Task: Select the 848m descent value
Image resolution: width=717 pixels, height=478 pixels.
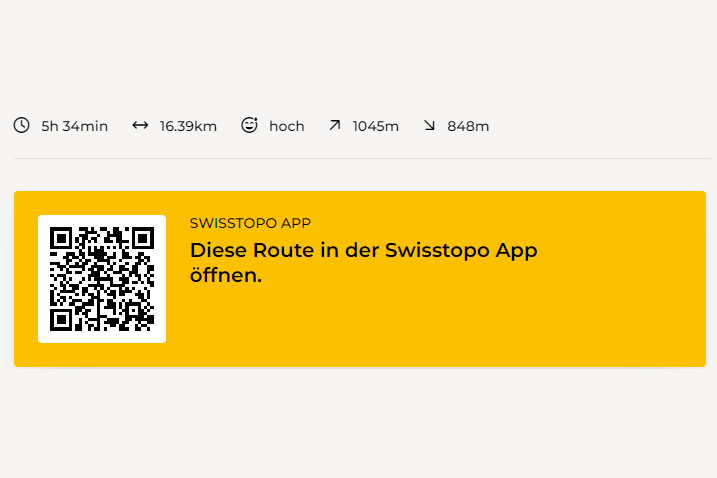Action: click(x=468, y=126)
